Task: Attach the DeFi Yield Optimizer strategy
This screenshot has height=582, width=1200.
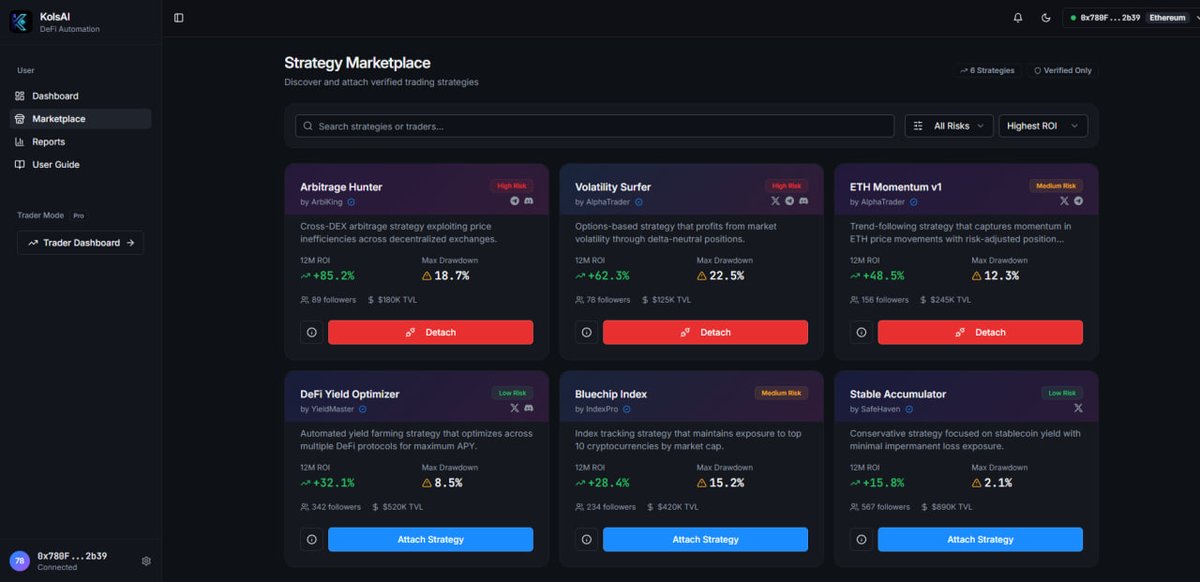Action: 430,539
